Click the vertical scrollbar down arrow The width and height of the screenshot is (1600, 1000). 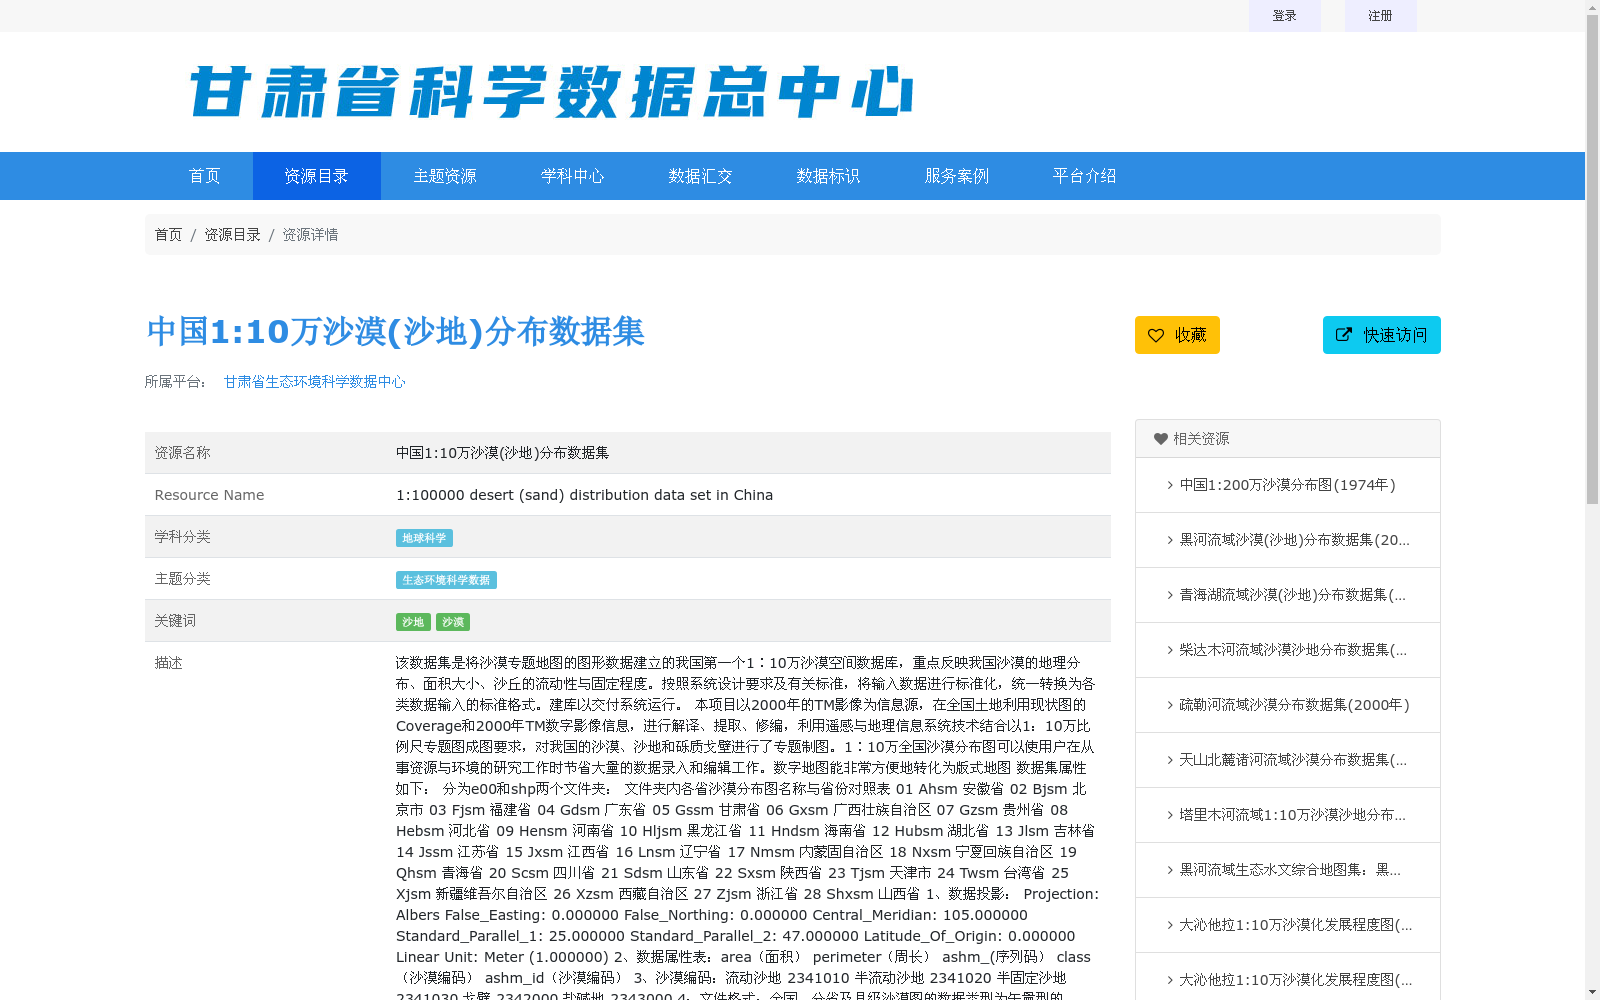tap(1593, 992)
